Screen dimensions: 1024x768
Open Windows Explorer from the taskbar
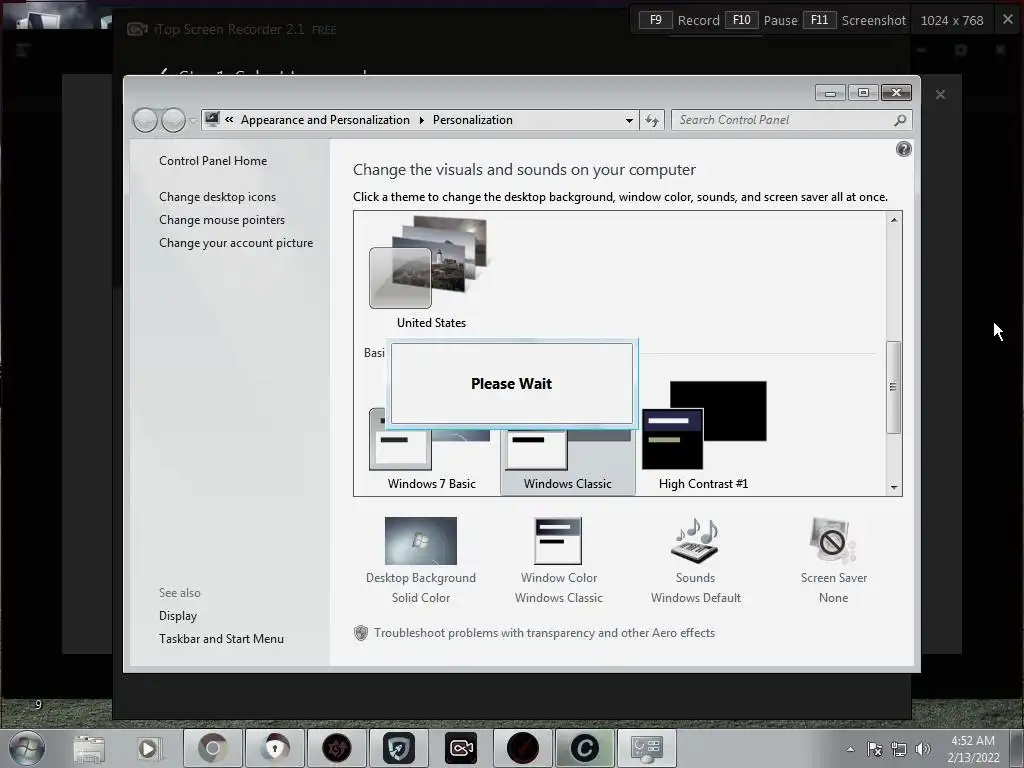click(x=89, y=748)
